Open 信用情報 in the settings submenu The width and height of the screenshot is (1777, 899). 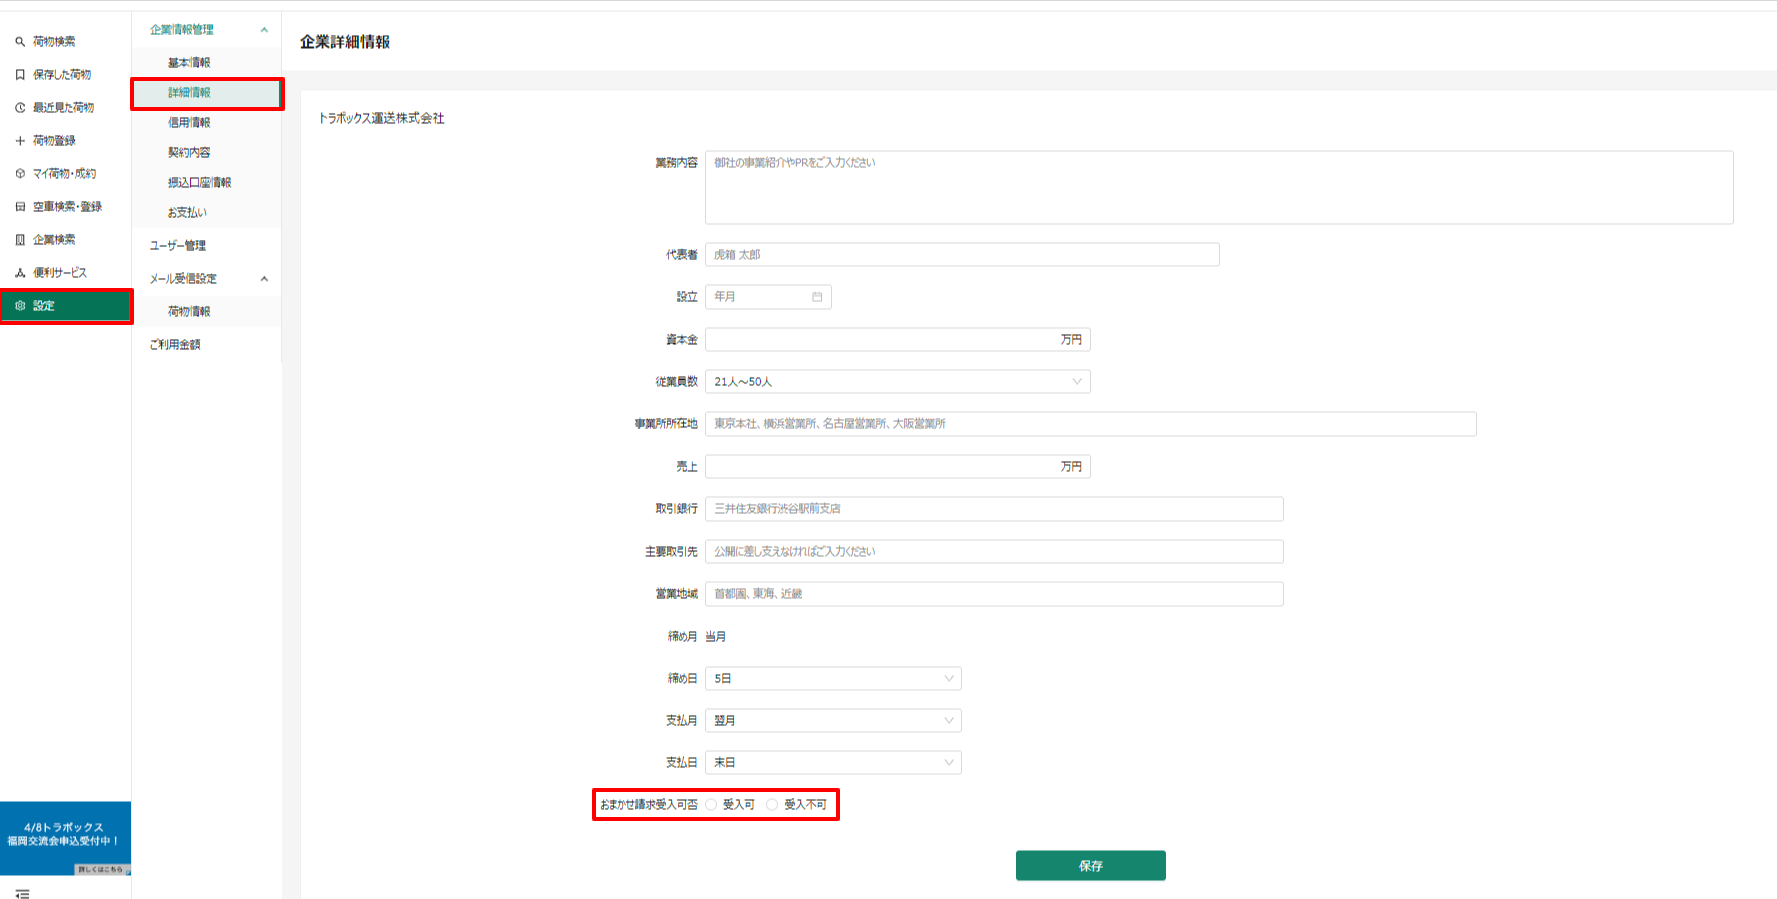tap(189, 123)
